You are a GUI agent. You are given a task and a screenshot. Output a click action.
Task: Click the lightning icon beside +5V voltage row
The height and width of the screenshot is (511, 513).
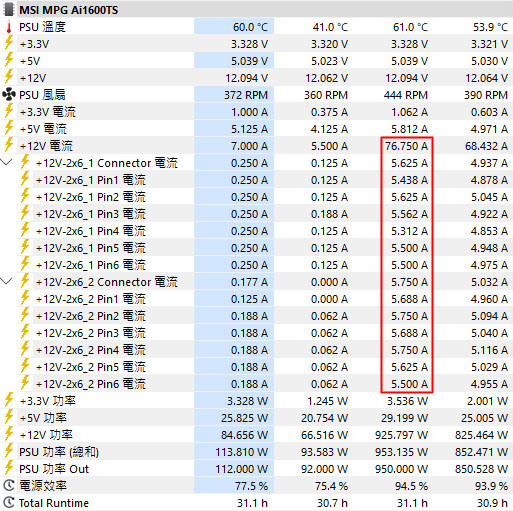[9, 60]
